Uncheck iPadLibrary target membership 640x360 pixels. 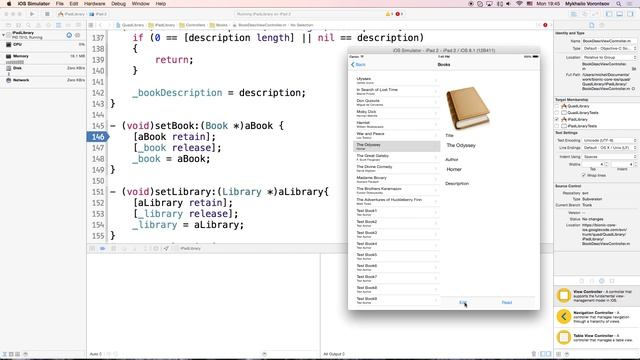click(557, 119)
